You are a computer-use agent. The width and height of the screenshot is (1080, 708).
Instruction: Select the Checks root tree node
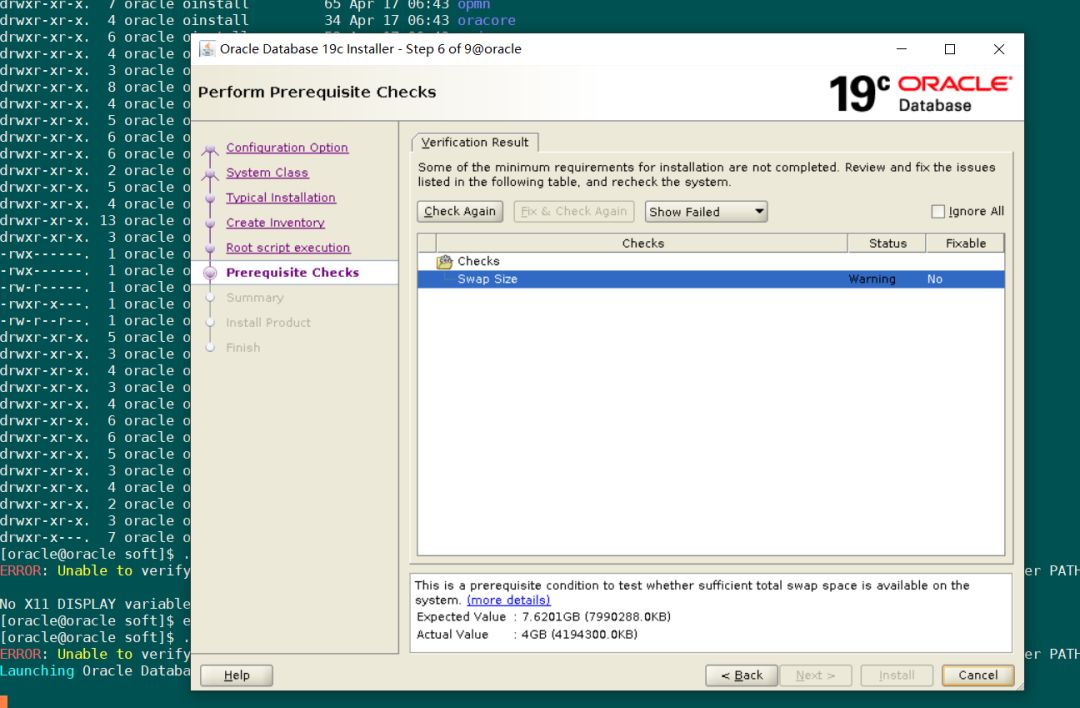478,262
